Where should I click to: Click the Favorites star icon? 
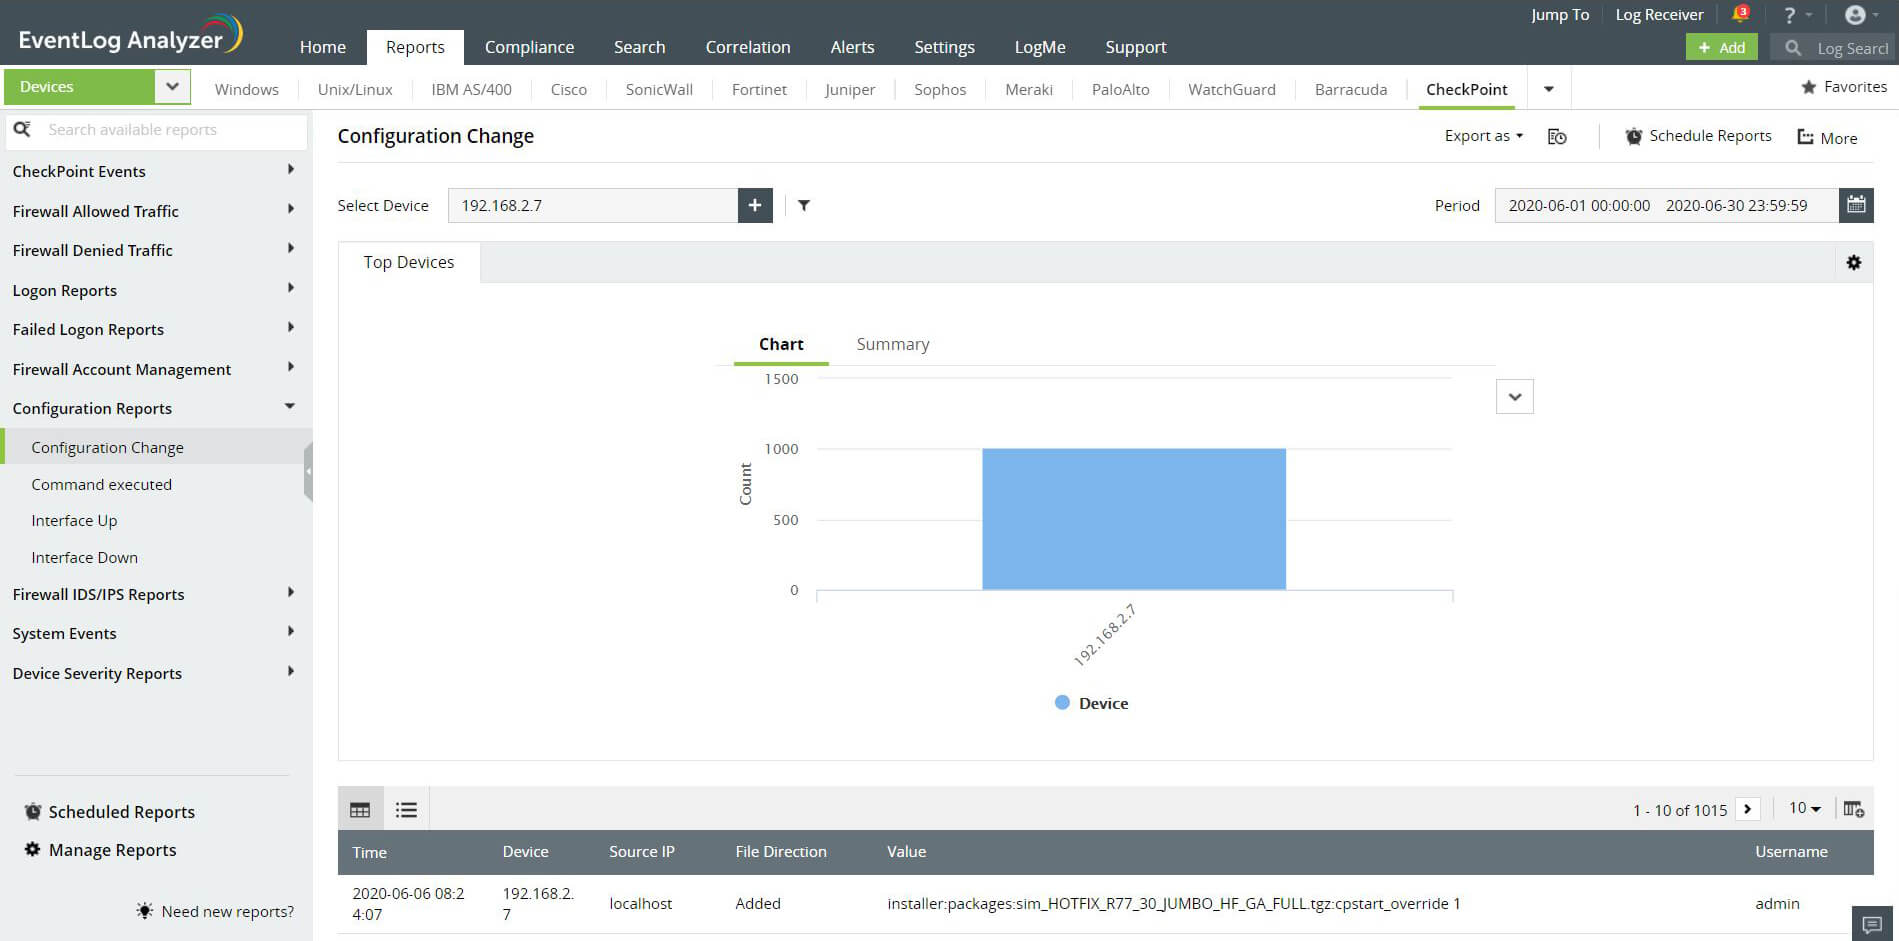(1808, 87)
